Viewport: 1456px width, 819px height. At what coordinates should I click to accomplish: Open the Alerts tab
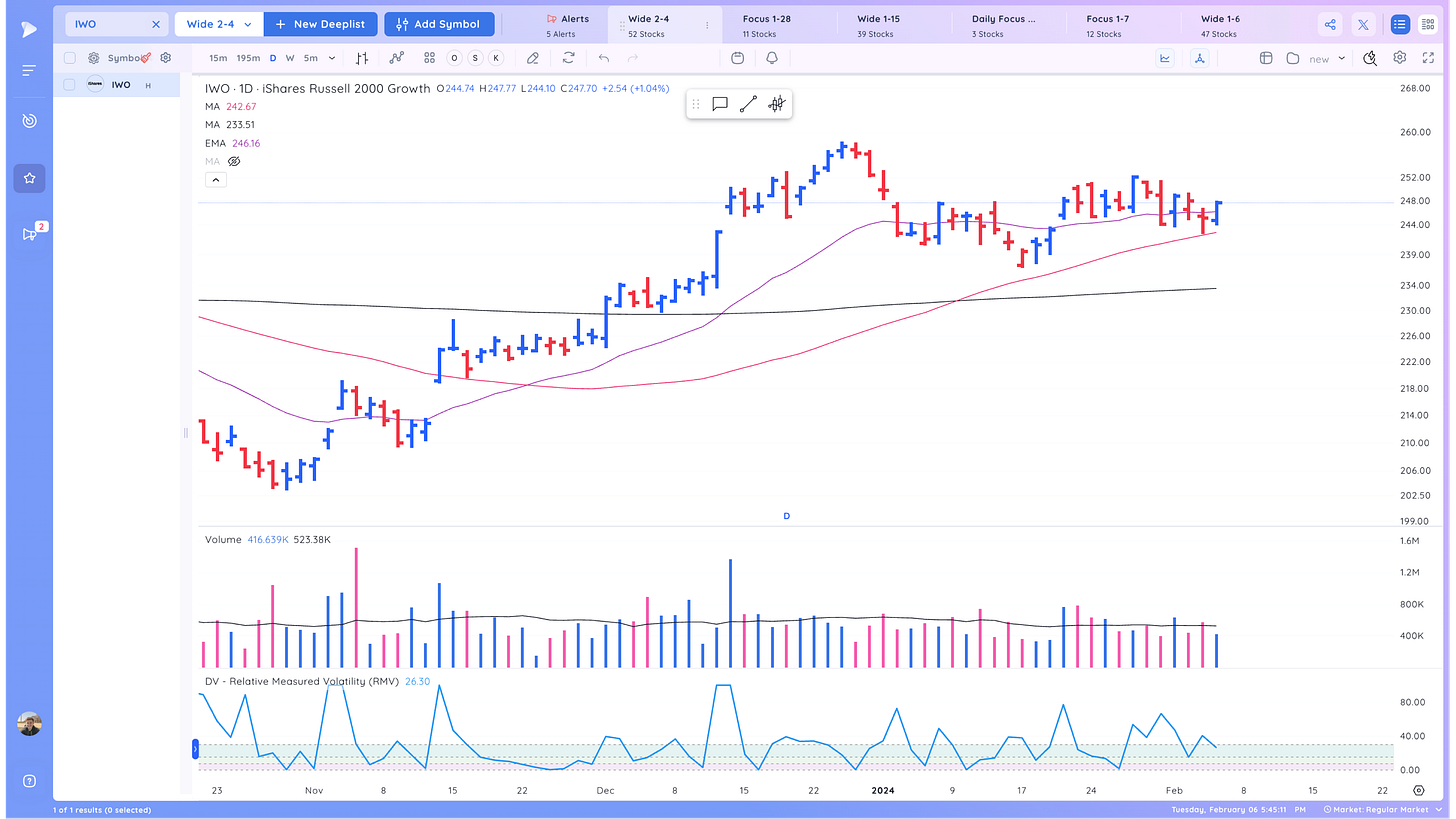click(567, 25)
